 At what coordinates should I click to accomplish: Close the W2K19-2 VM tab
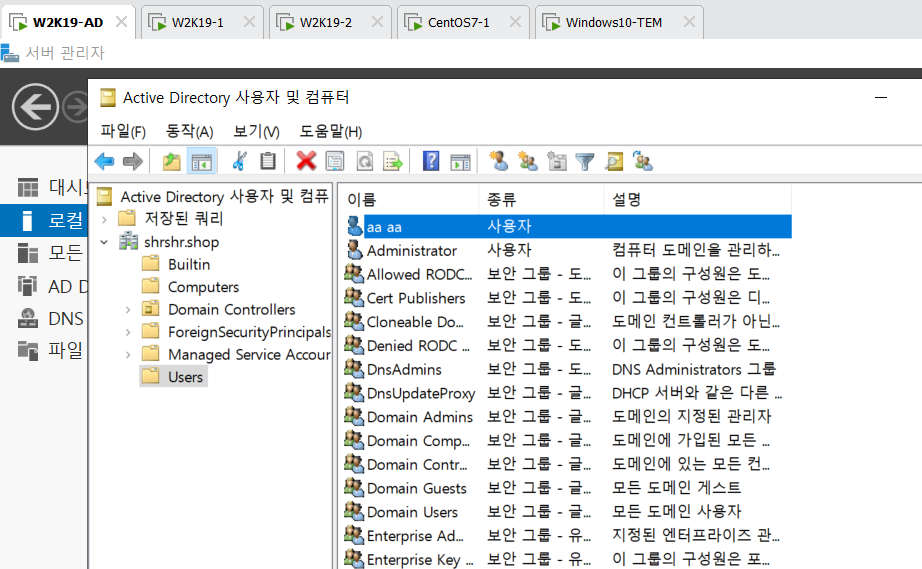pyautogui.click(x=378, y=22)
